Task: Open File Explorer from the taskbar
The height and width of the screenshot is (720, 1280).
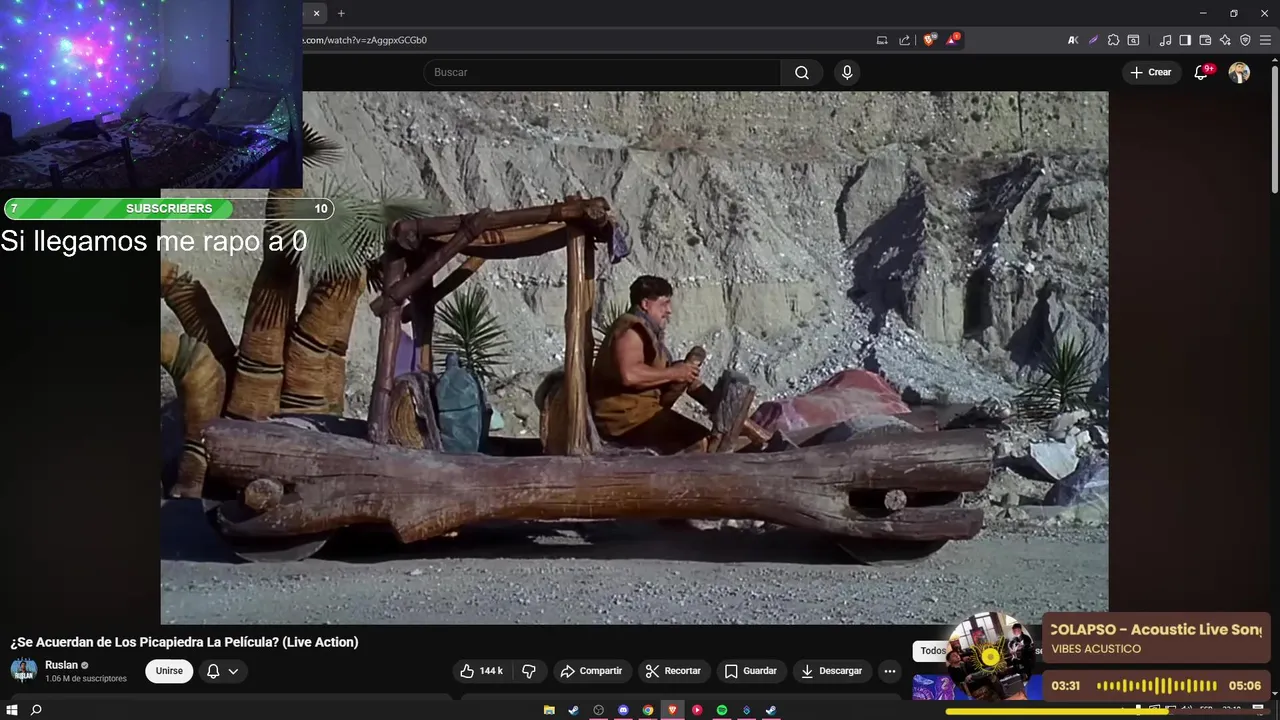Action: tap(549, 710)
